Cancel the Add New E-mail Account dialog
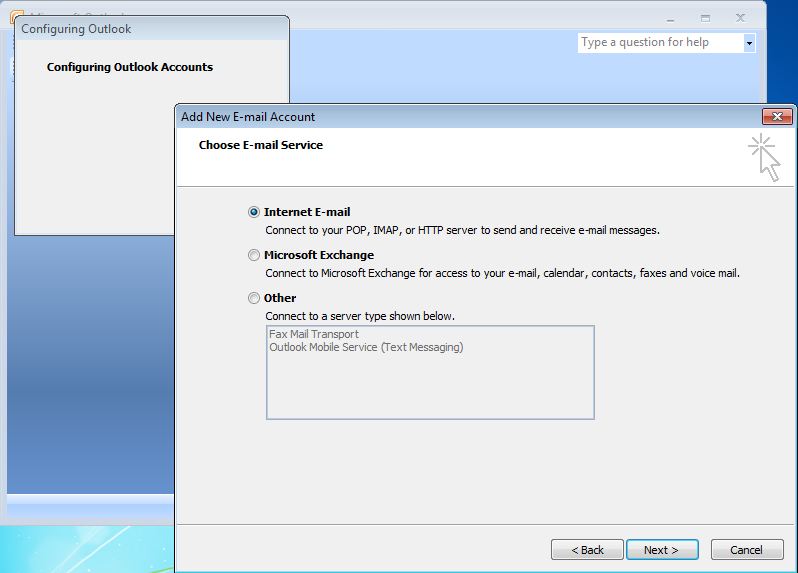The image size is (798, 573). point(747,550)
